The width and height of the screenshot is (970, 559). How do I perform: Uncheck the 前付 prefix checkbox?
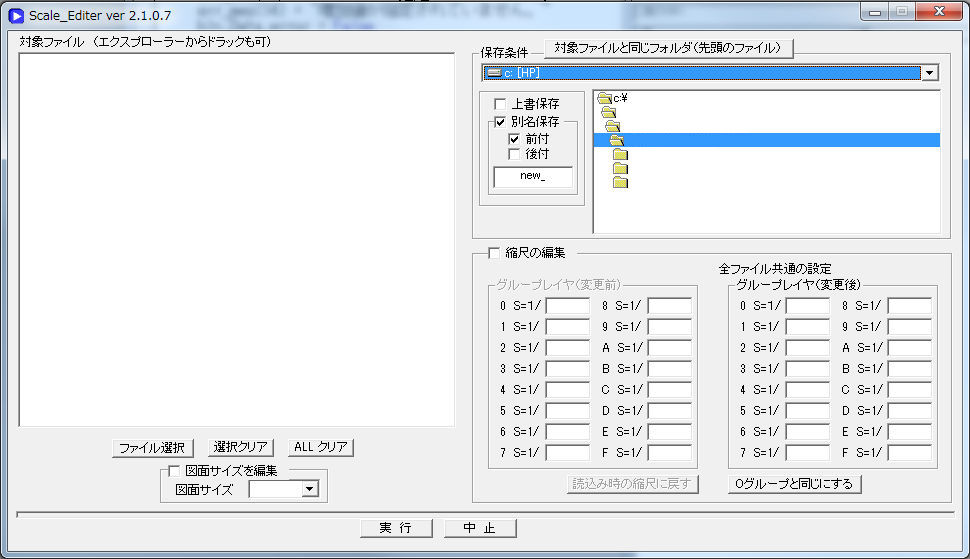[x=514, y=139]
